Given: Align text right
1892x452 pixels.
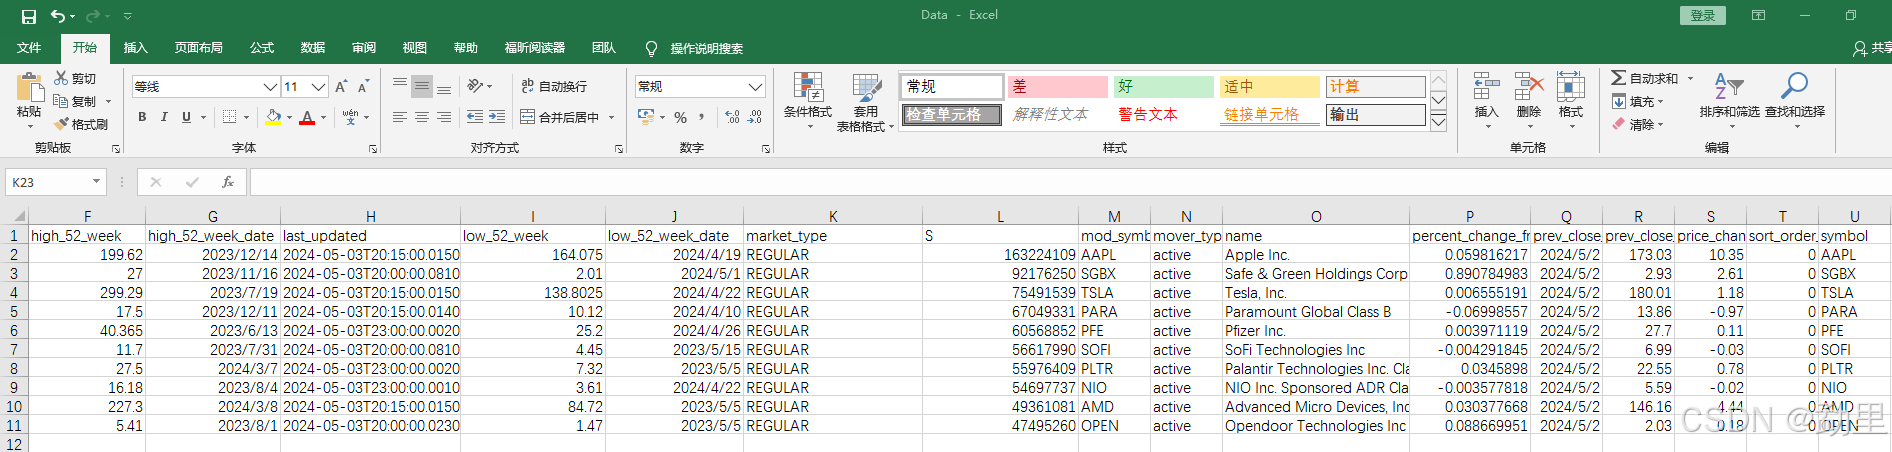Looking at the screenshot, I should [444, 117].
